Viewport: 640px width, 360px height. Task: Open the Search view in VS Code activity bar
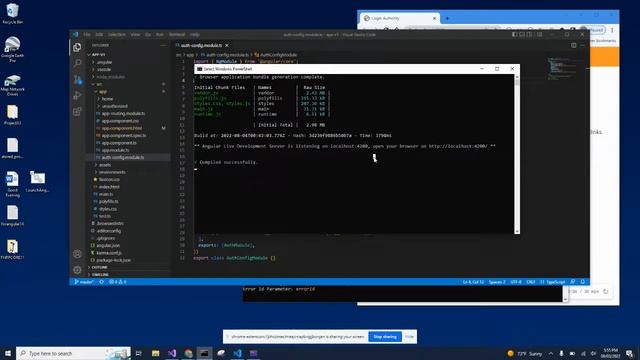point(77,63)
